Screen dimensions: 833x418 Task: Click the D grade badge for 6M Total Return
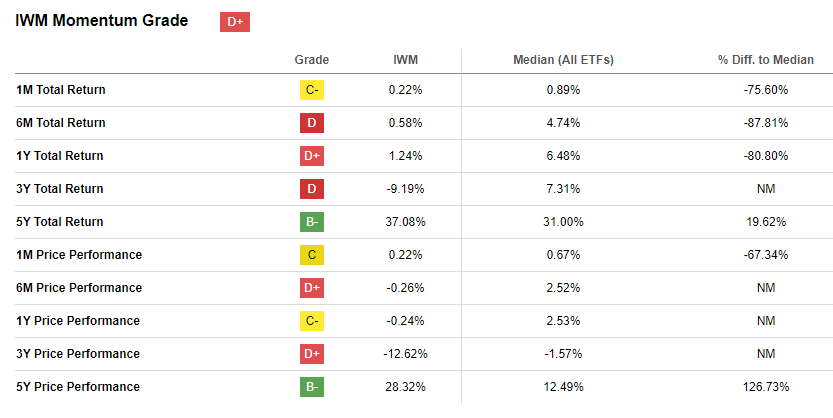coord(312,123)
